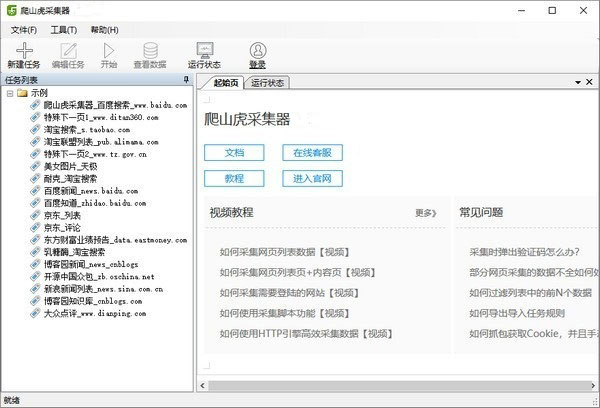Click the horizontal scrollbar right arrow
The height and width of the screenshot is (408, 600).
tap(593, 385)
